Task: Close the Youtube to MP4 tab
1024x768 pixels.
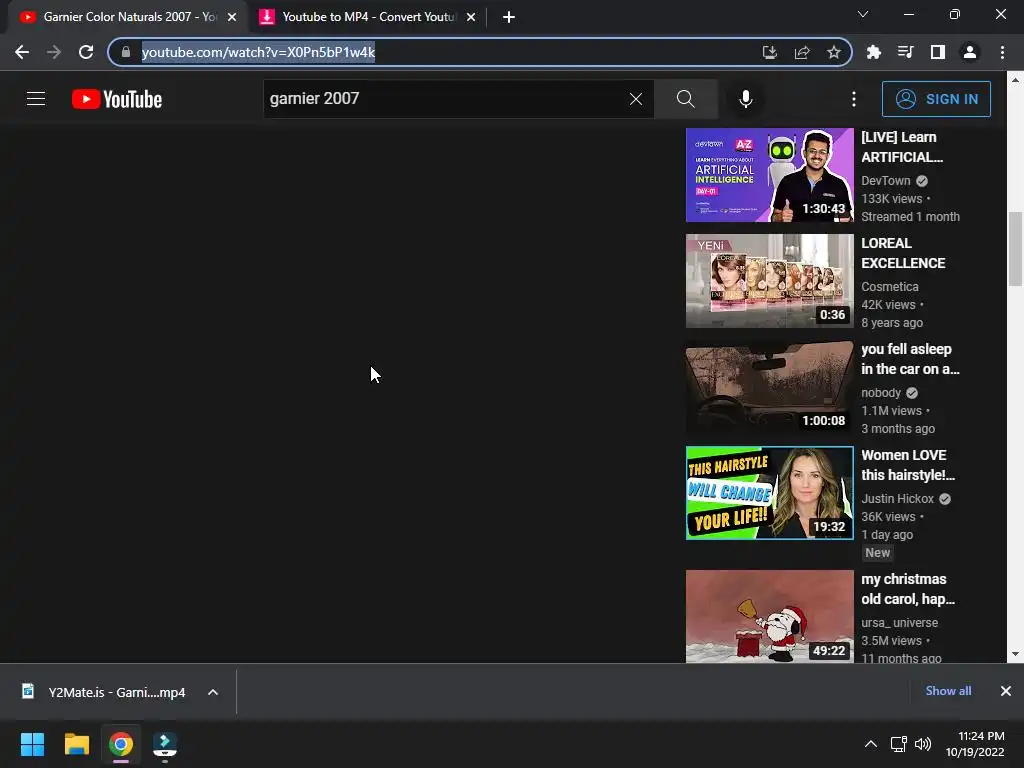Action: click(x=471, y=17)
